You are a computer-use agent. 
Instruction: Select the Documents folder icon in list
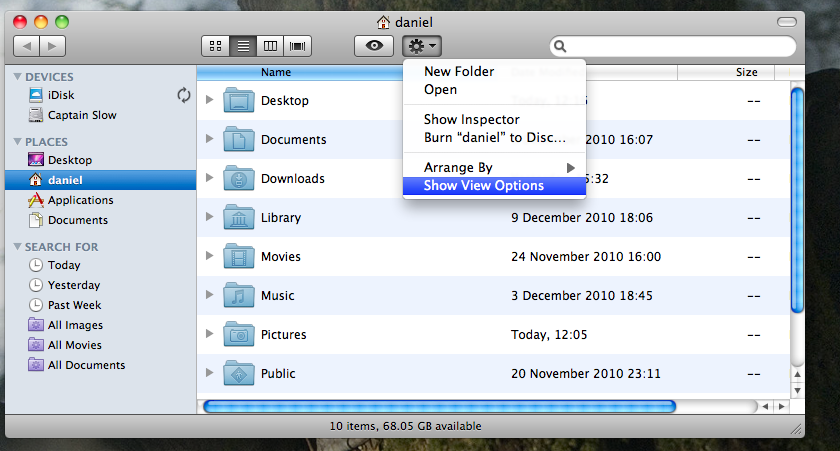click(239, 139)
